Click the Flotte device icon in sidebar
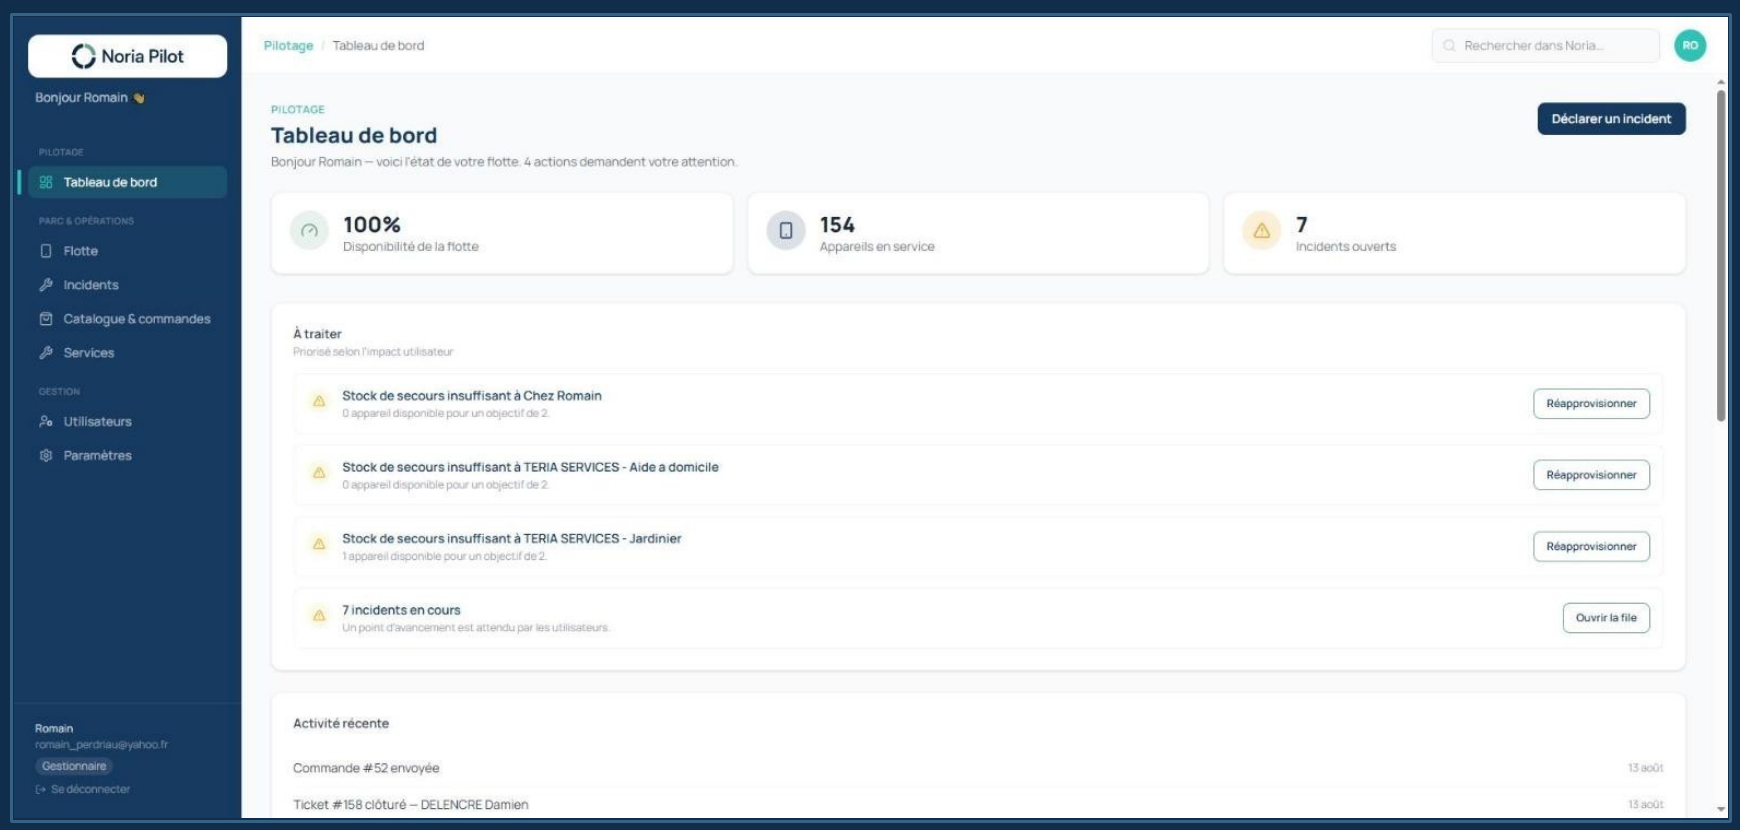The height and width of the screenshot is (830, 1740). click(46, 251)
